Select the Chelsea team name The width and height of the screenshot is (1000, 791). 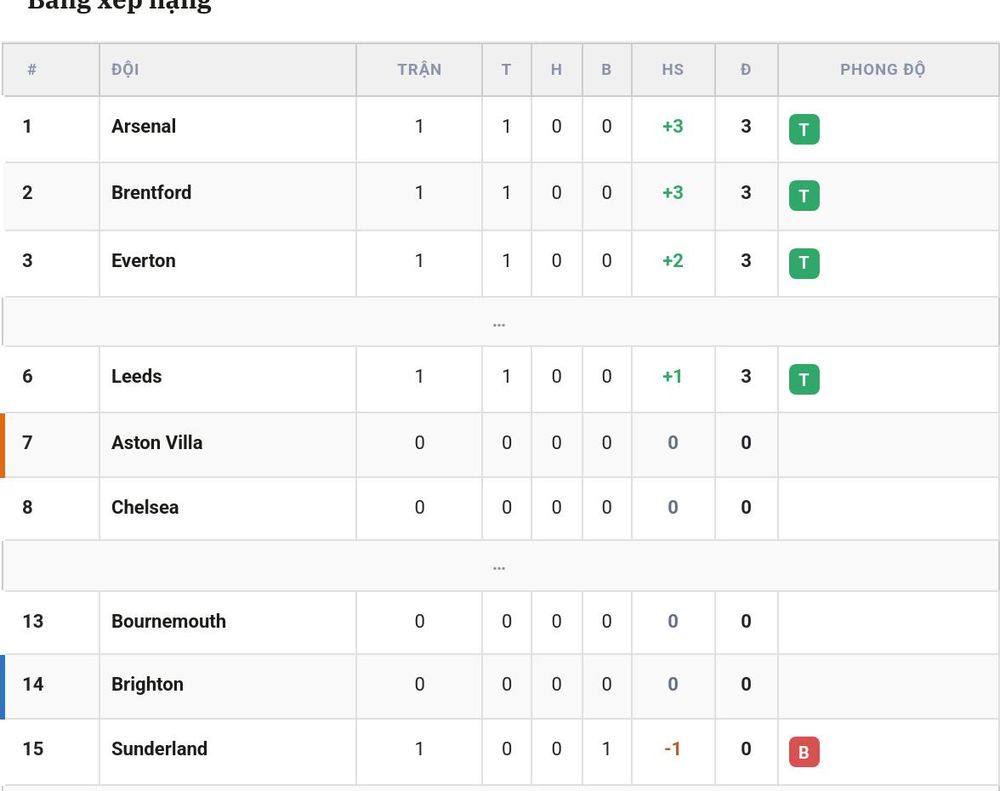[145, 507]
